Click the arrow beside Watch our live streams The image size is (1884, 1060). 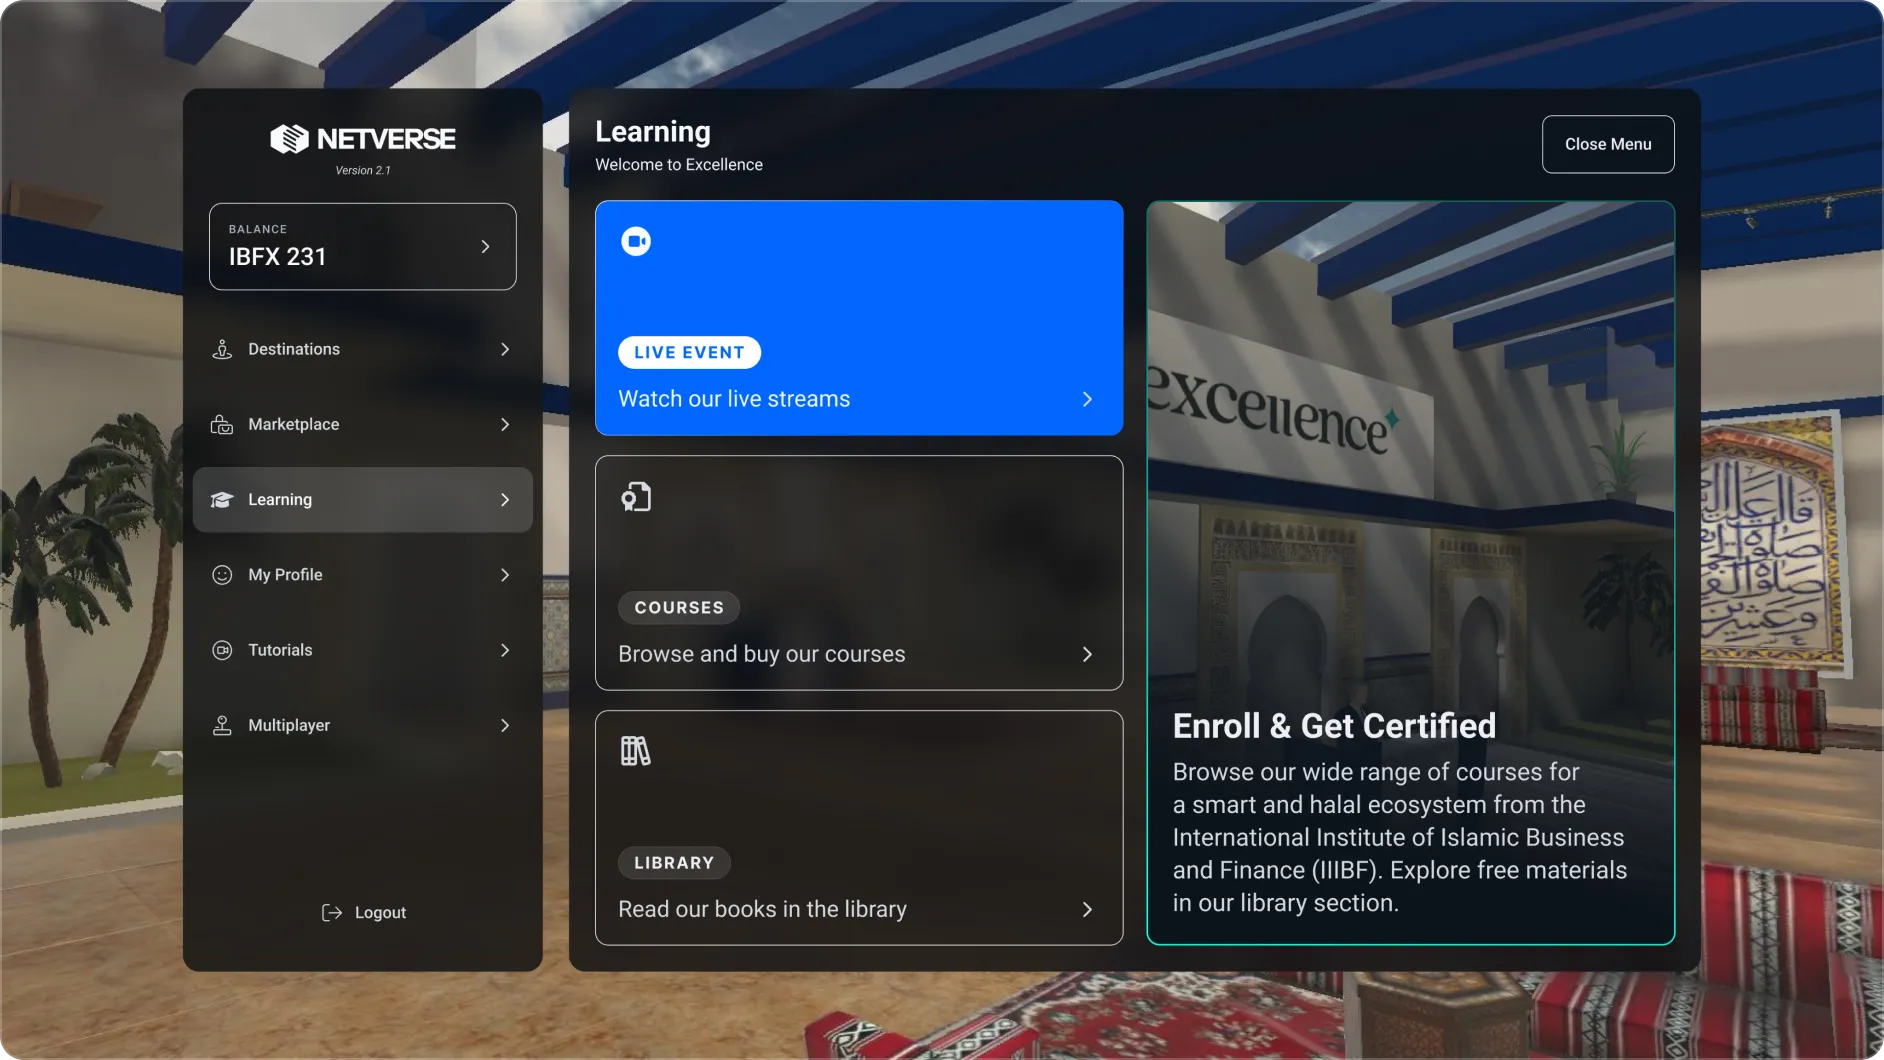click(x=1087, y=399)
